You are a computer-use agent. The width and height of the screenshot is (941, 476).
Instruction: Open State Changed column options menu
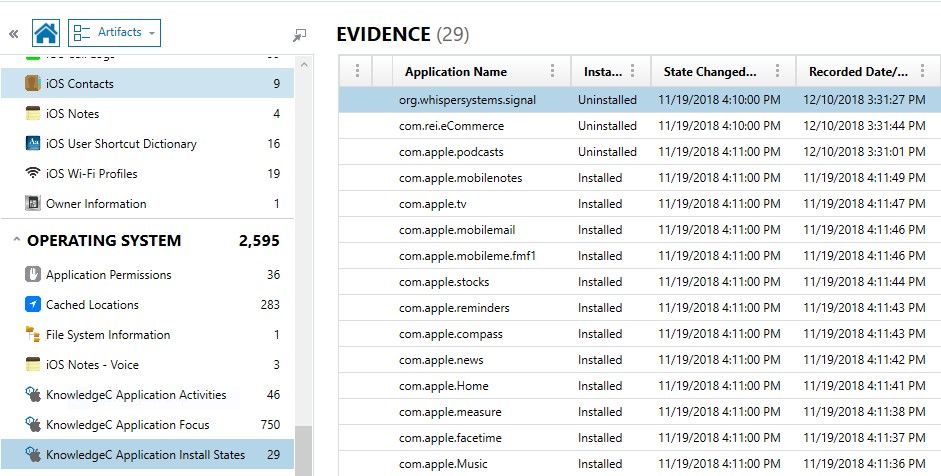[777, 71]
